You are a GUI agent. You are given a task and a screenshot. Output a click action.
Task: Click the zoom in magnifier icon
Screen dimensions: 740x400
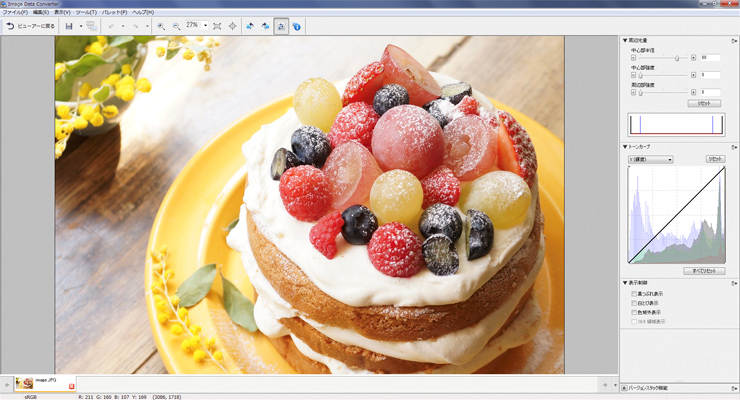pyautogui.click(x=161, y=25)
